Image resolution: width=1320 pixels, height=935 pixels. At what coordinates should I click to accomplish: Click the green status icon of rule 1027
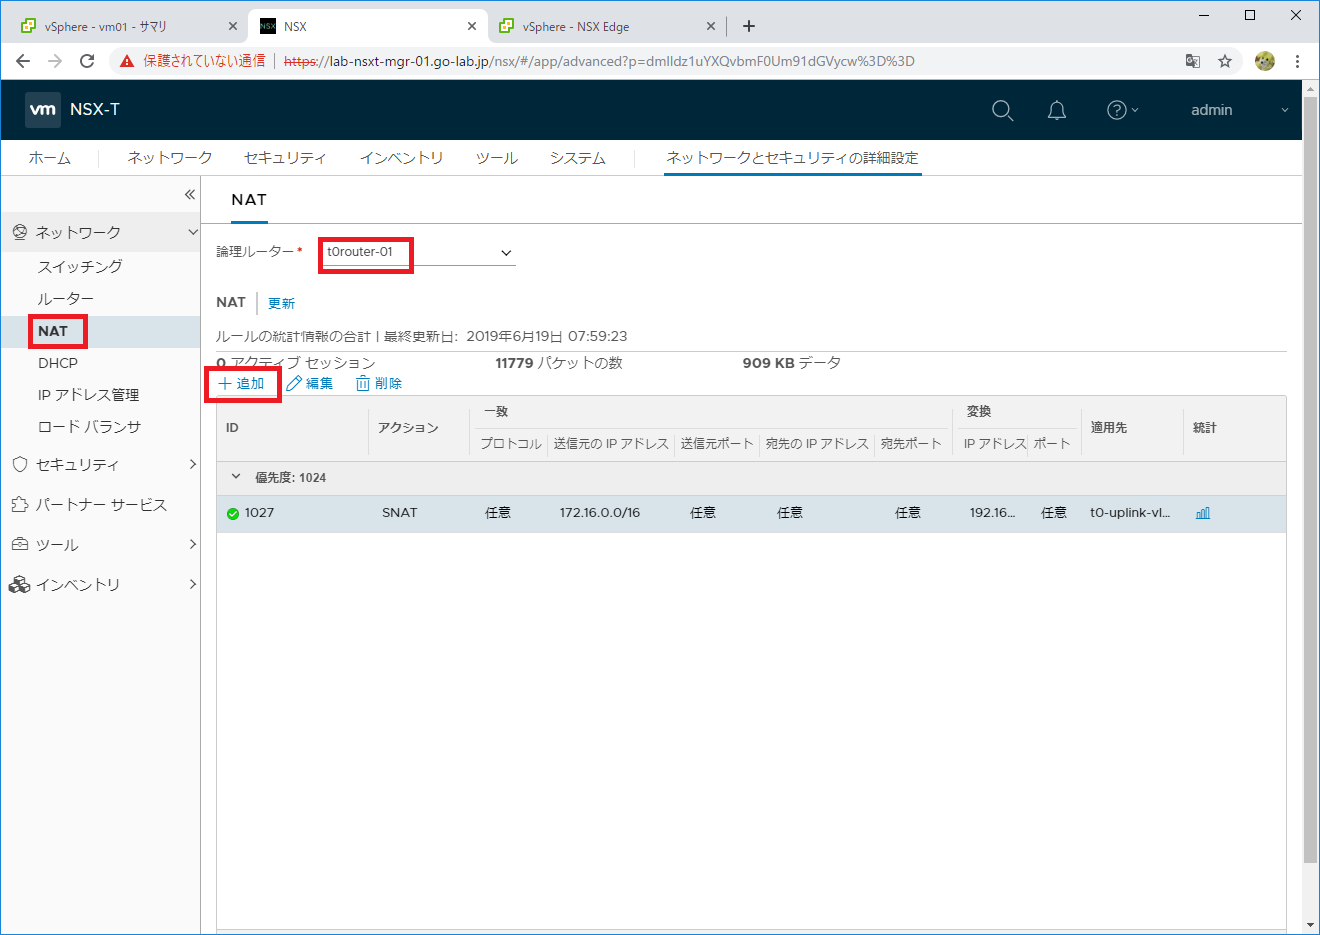[233, 513]
